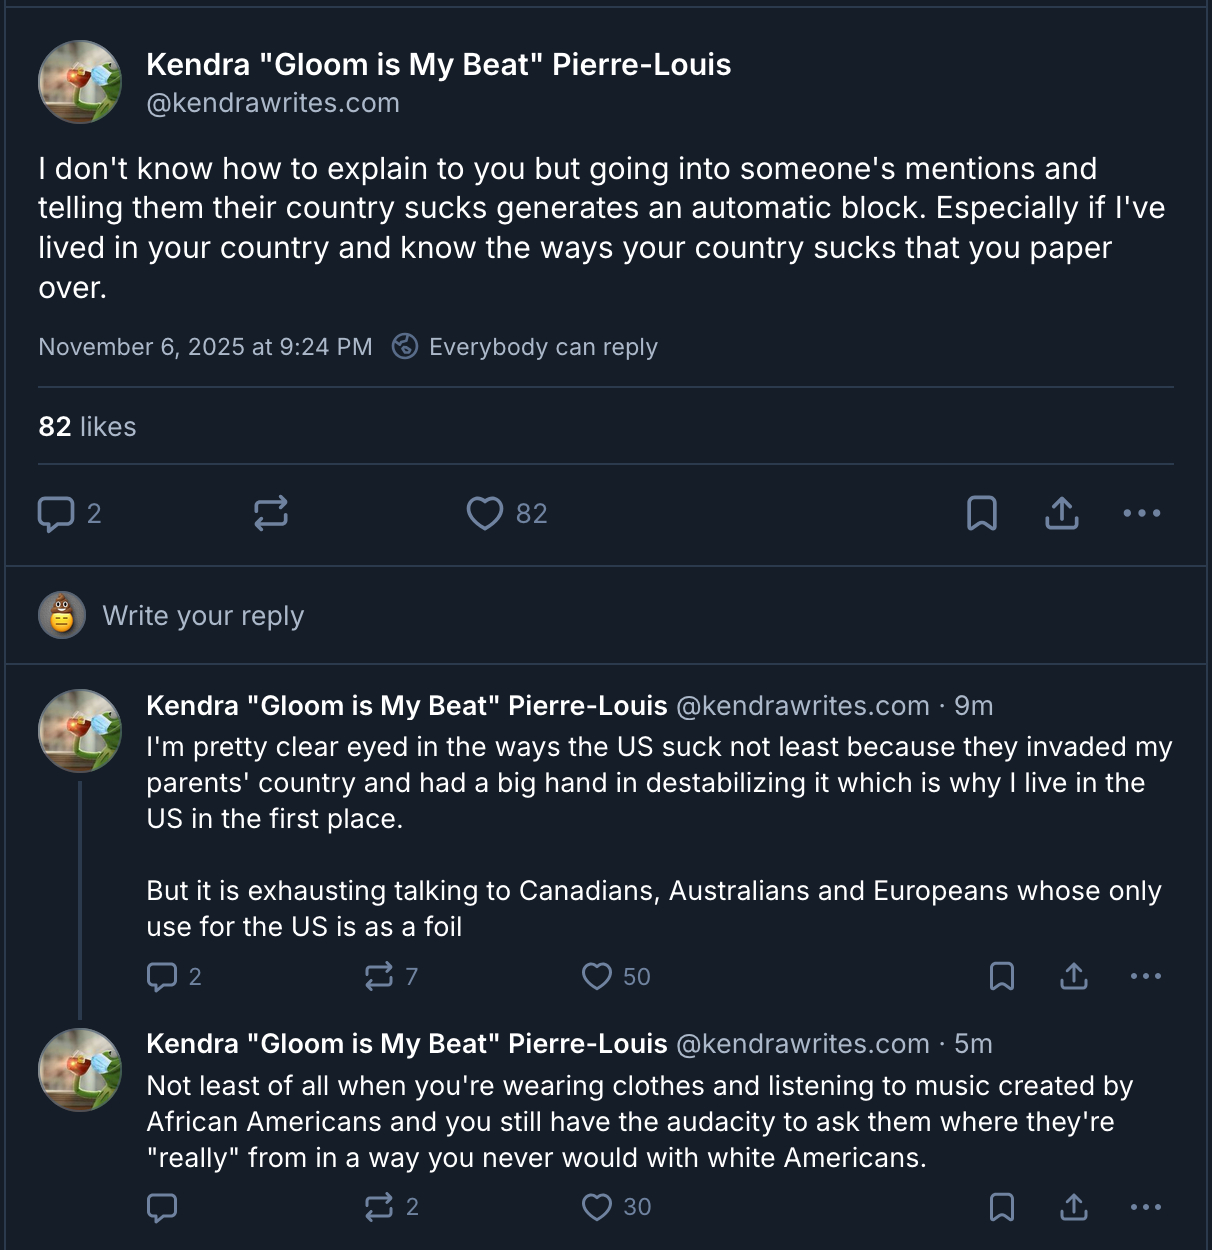Share the main post

point(1062,513)
